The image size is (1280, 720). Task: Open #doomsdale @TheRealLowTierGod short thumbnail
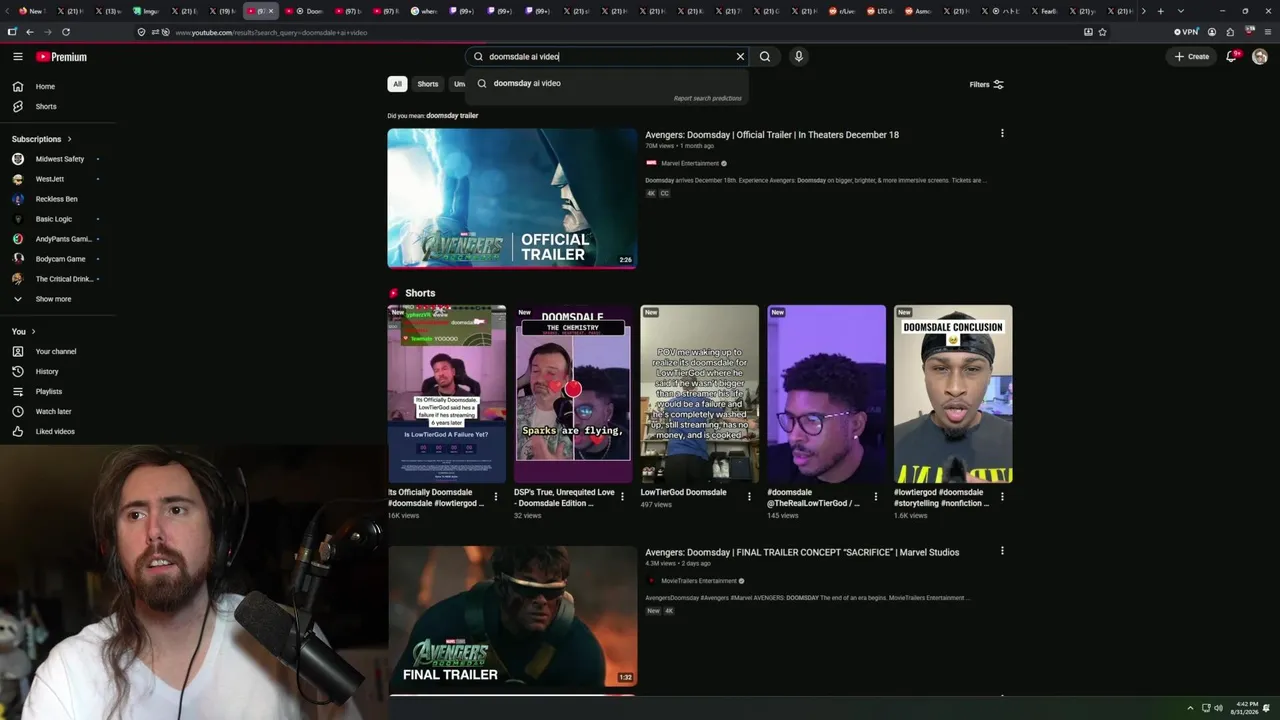pos(826,394)
